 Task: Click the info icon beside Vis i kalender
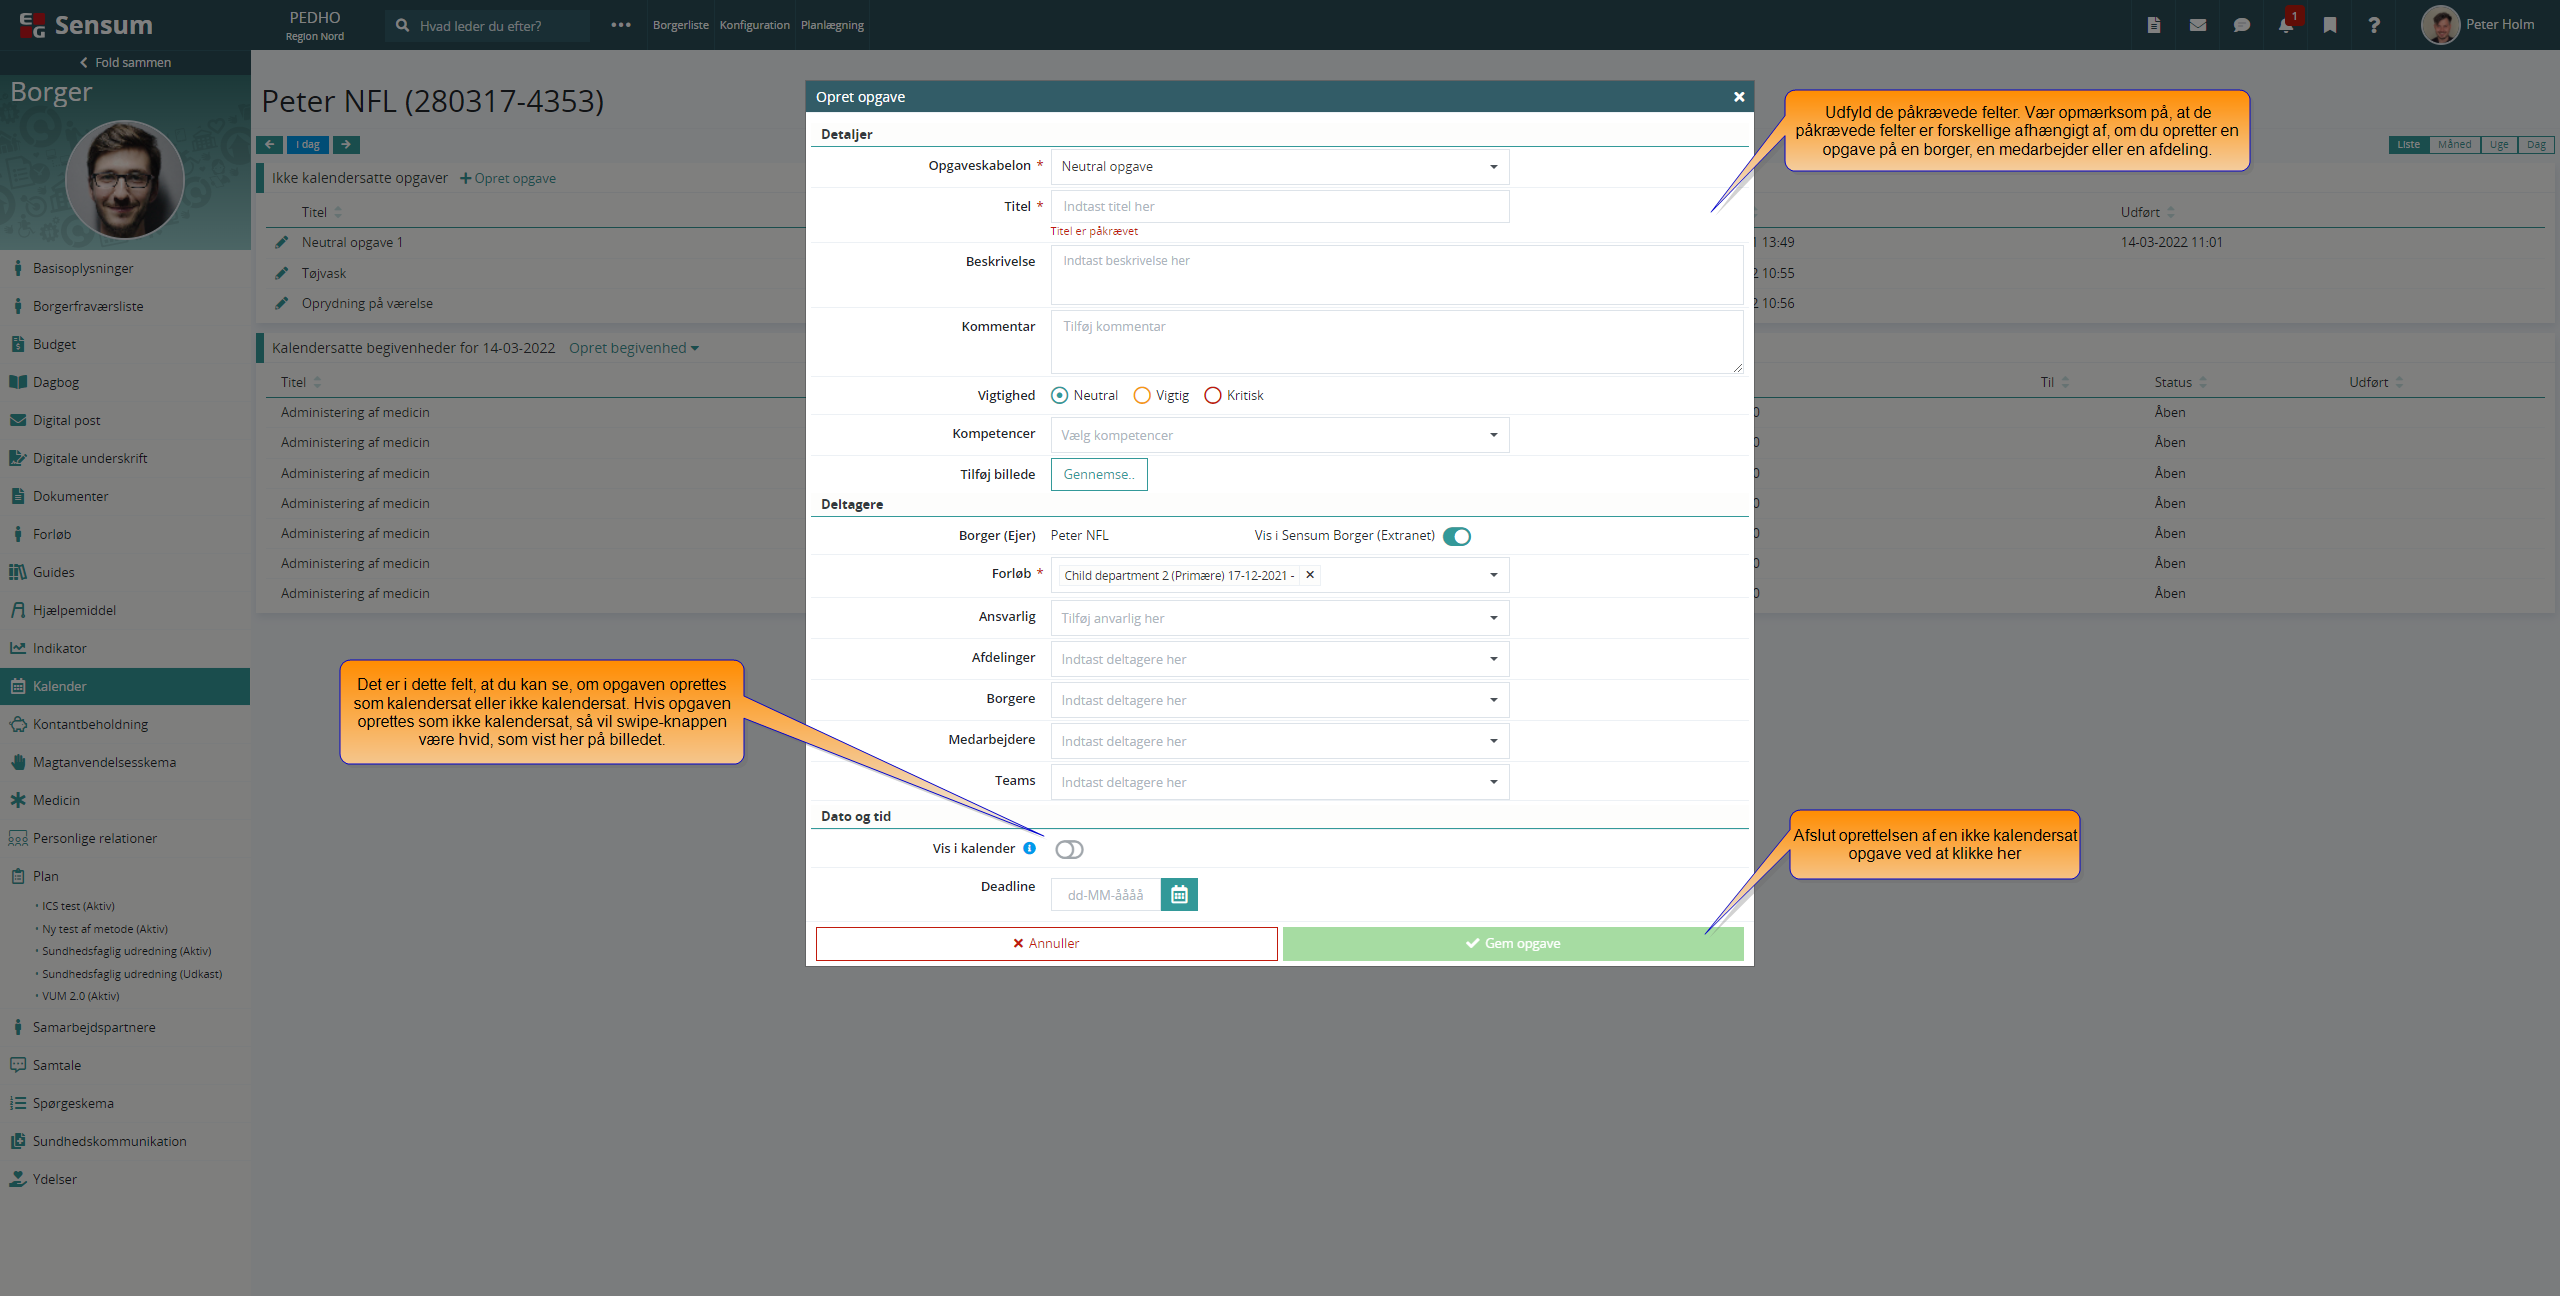[1029, 848]
